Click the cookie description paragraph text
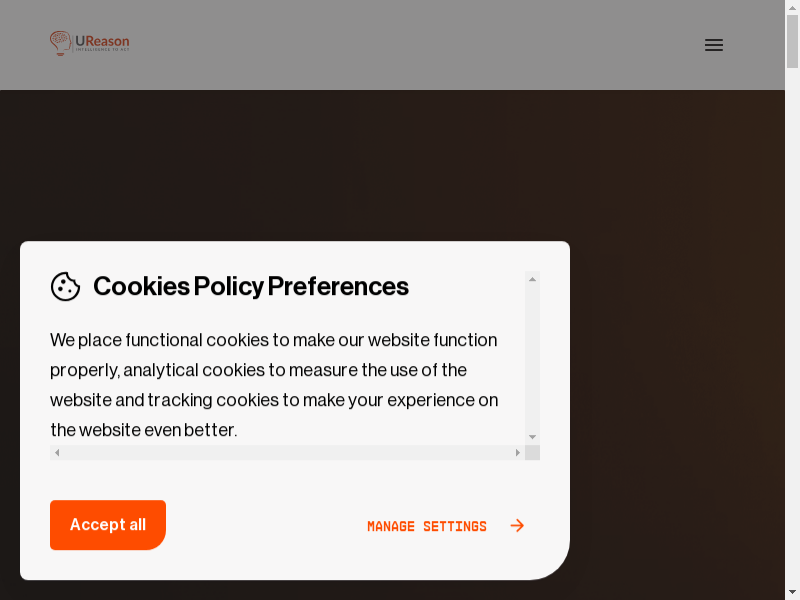This screenshot has height=600, width=800. pyautogui.click(x=274, y=385)
